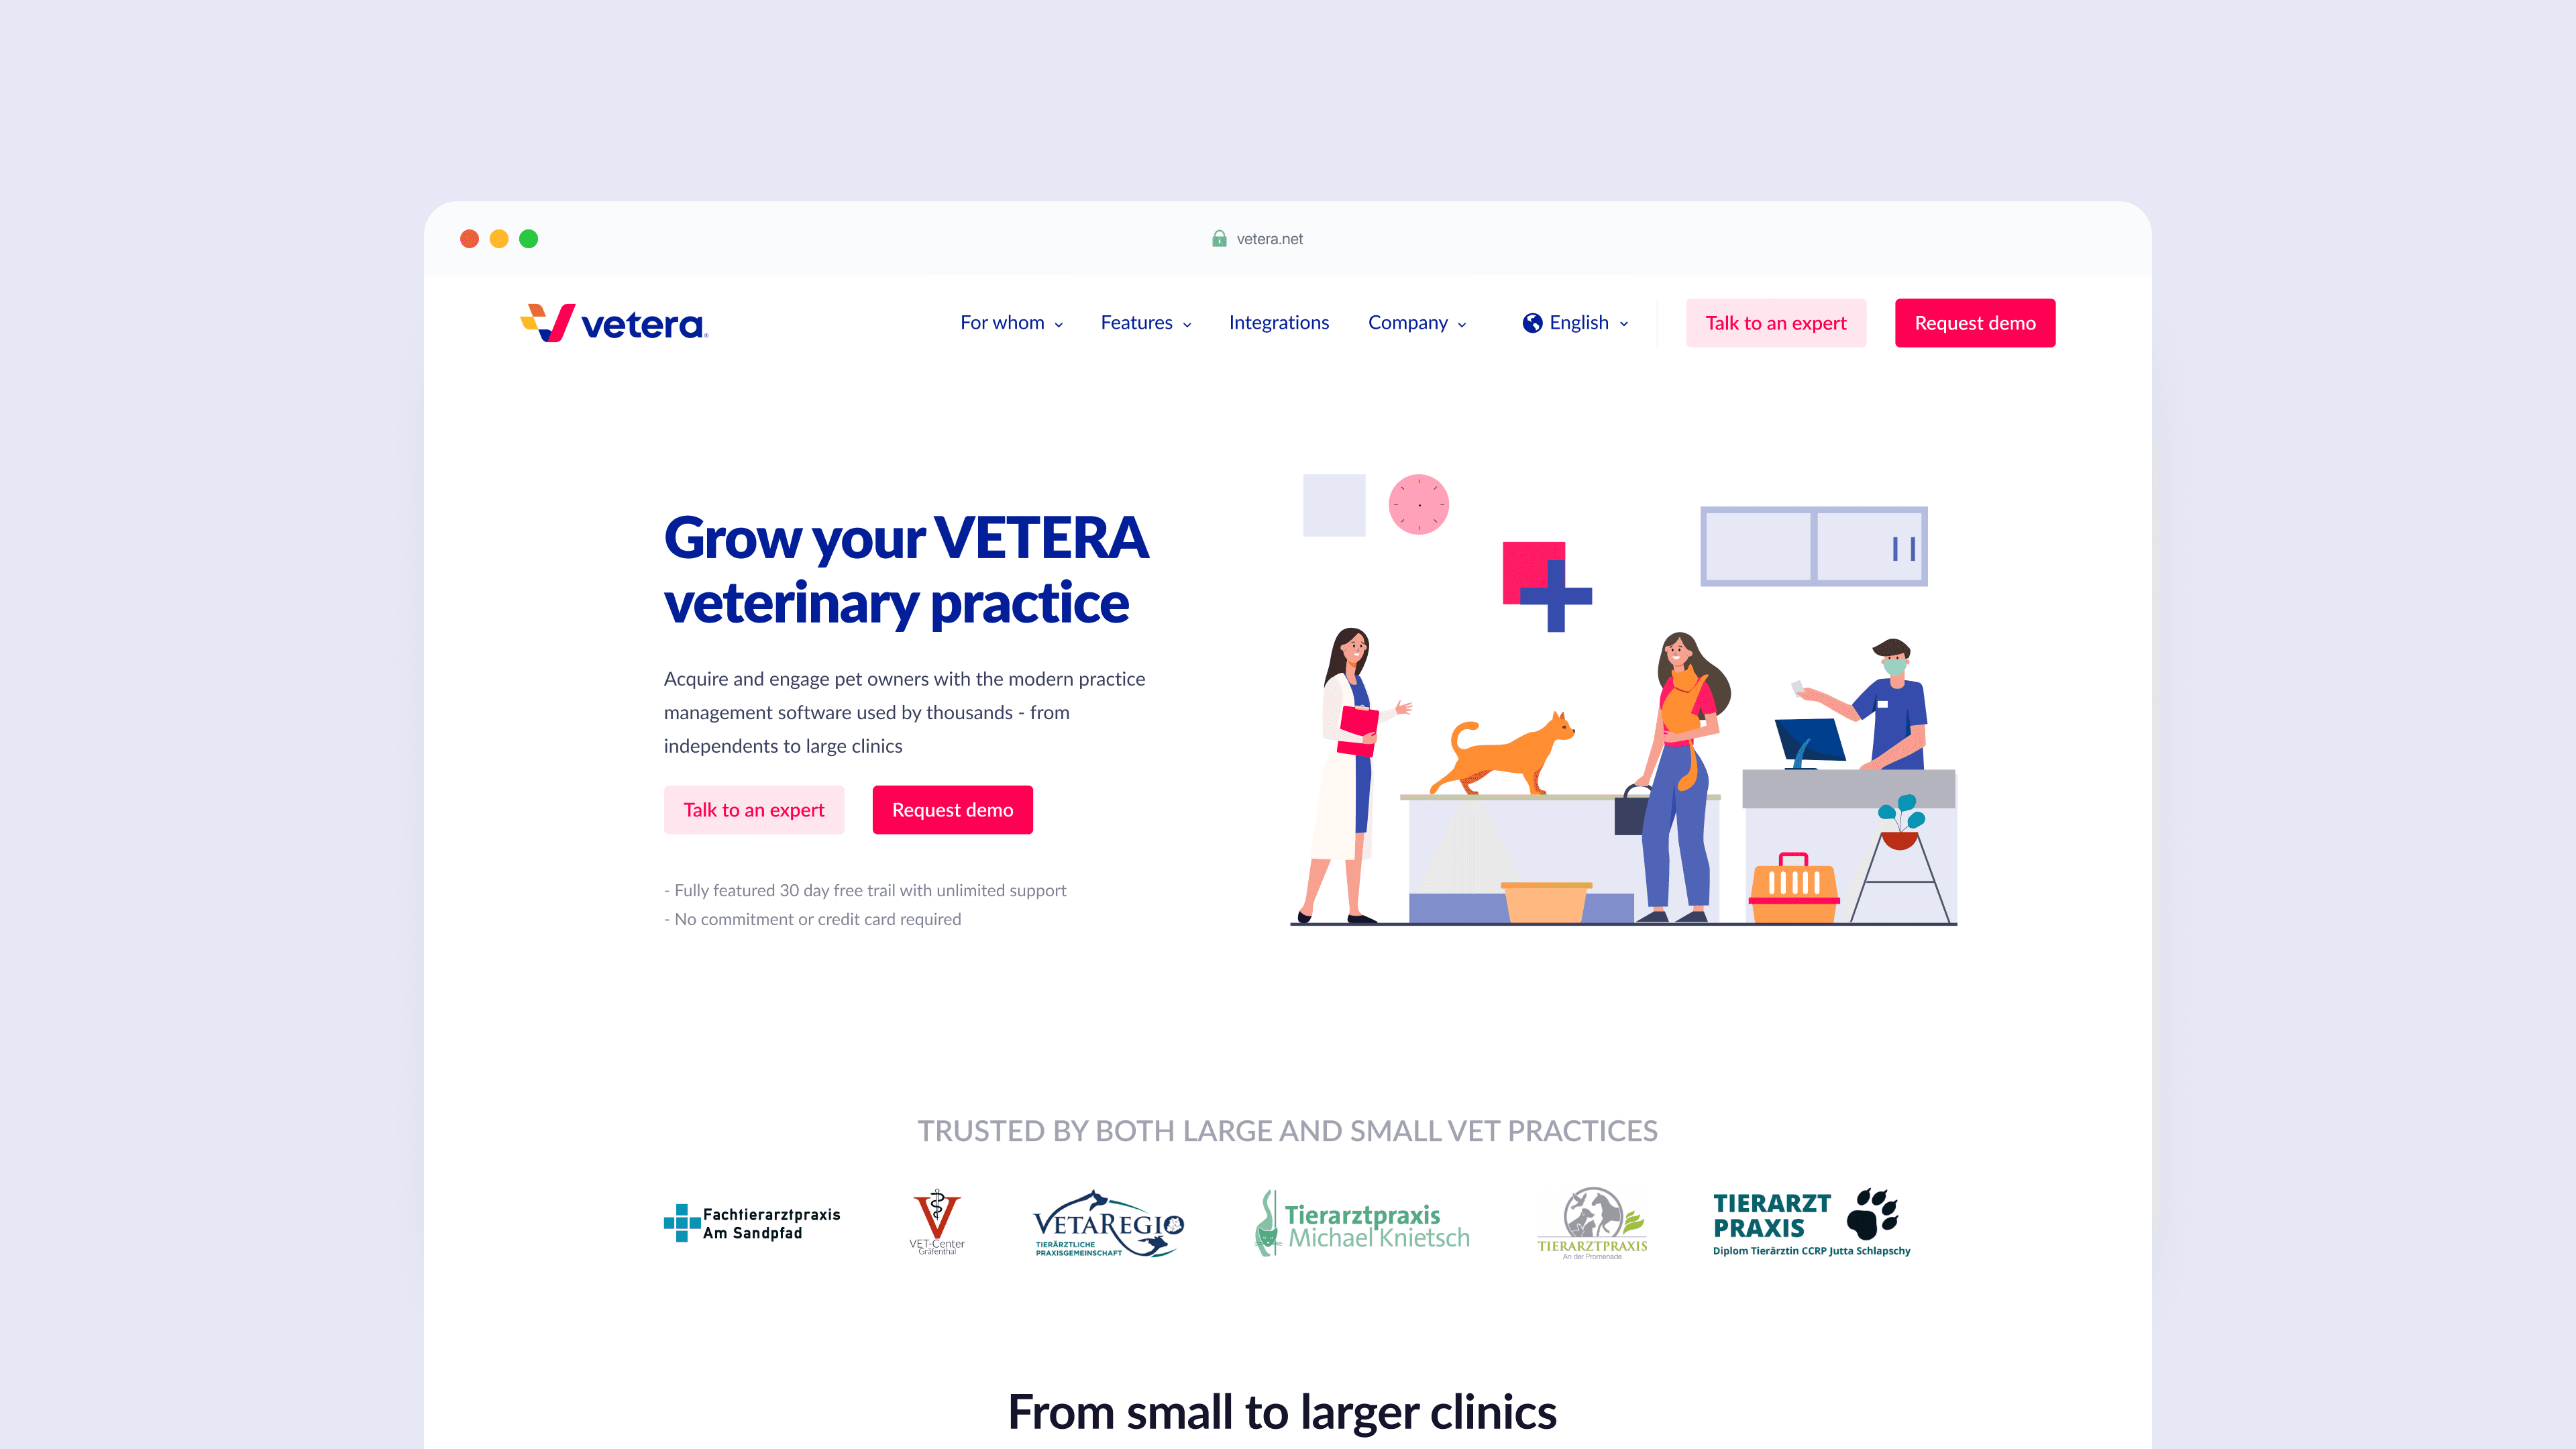This screenshot has width=2576, height=1449.
Task: Click the hero Request demo CTA button
Action: click(x=952, y=808)
